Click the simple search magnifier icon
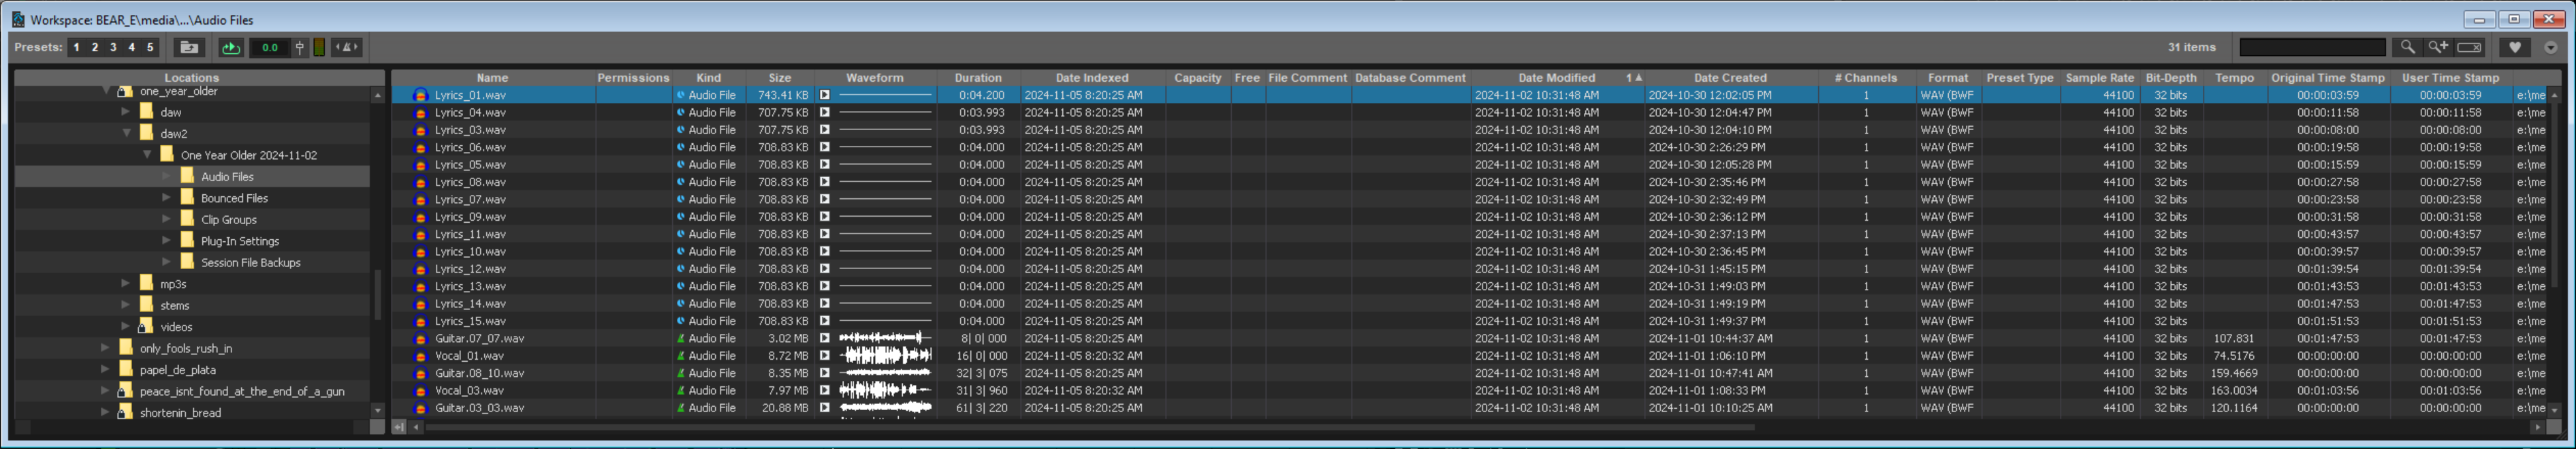The image size is (2576, 449). point(2407,47)
